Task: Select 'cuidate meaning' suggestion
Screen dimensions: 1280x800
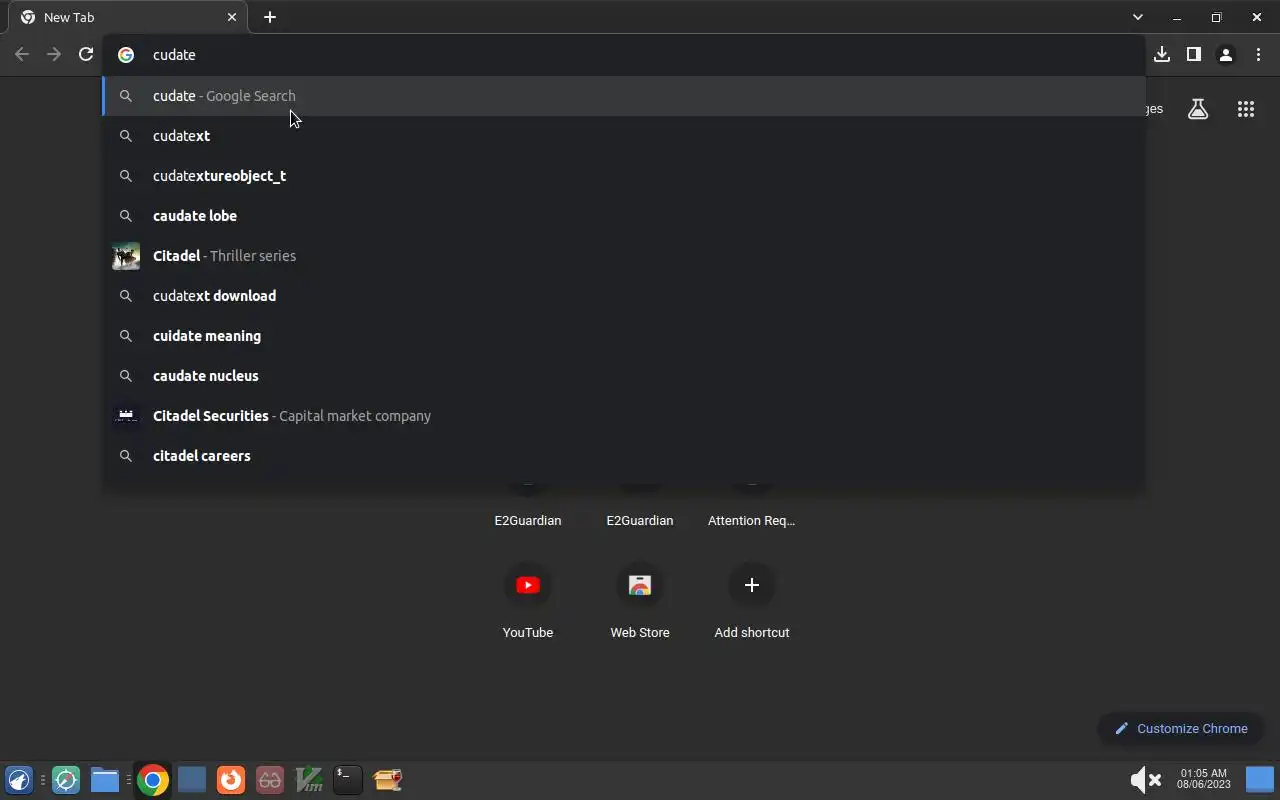Action: (x=624, y=336)
